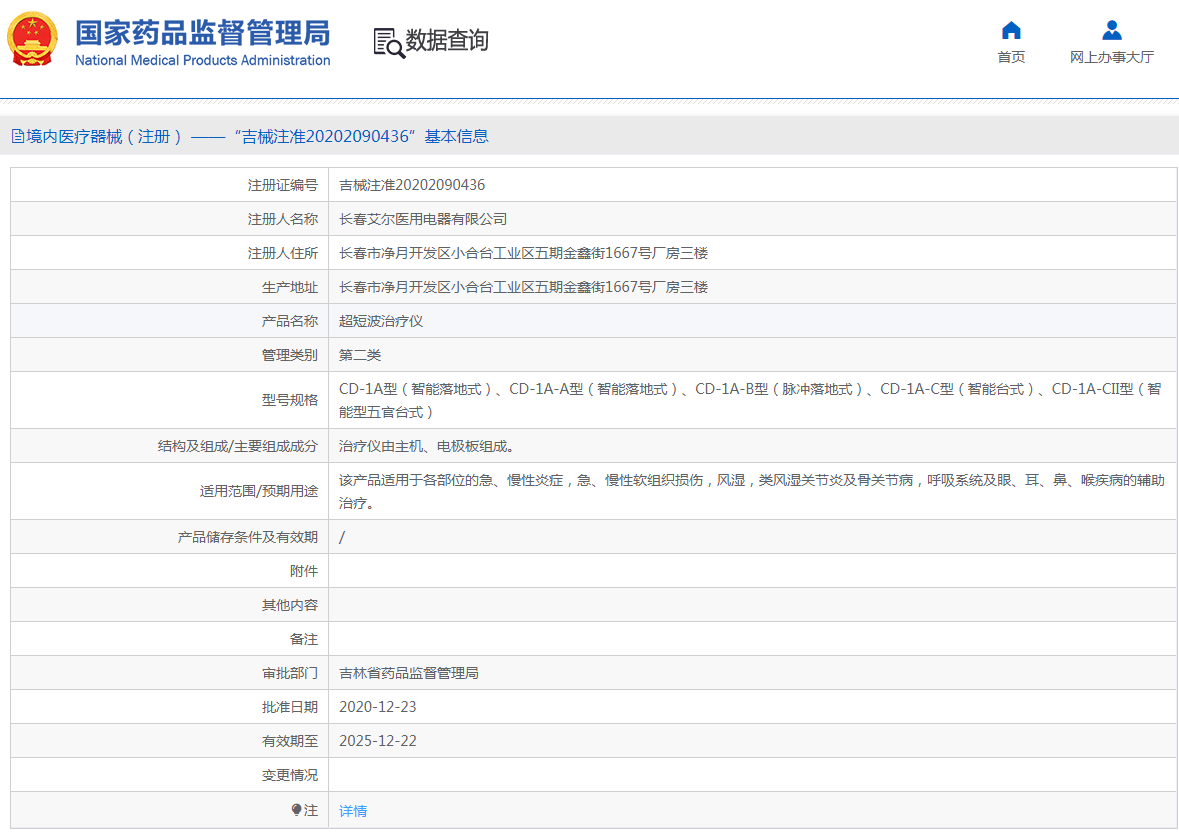Screen dimensions: 1179x833
Task: Click the slash value for 产品储存条件及有效期
Action: tap(342, 537)
